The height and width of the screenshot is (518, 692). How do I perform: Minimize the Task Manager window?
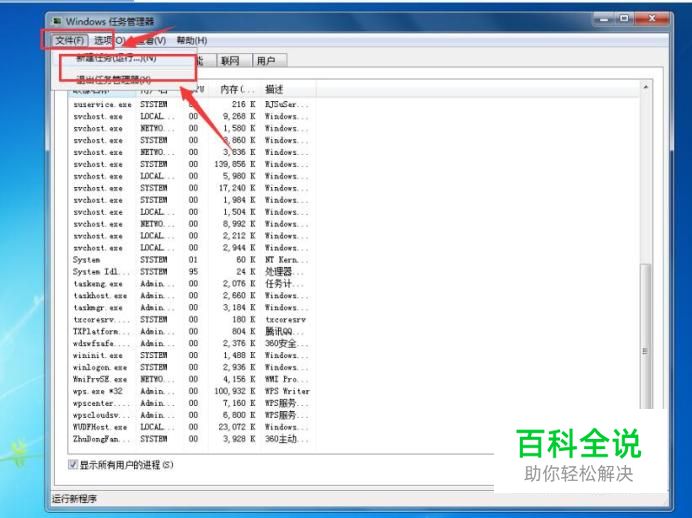(604, 19)
